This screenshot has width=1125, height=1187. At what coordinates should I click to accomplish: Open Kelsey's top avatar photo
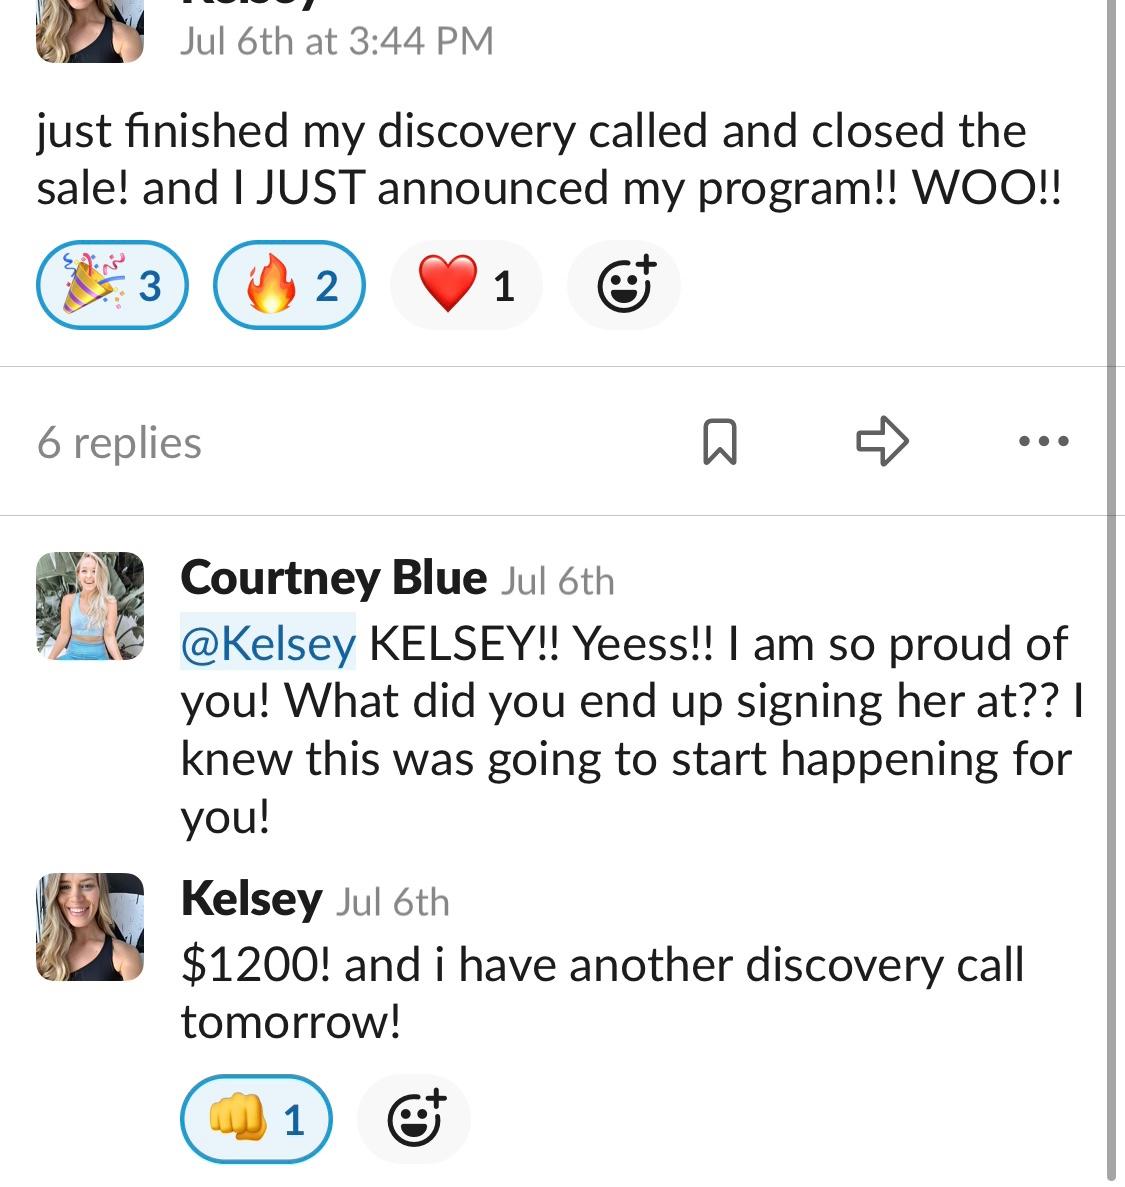click(x=89, y=30)
